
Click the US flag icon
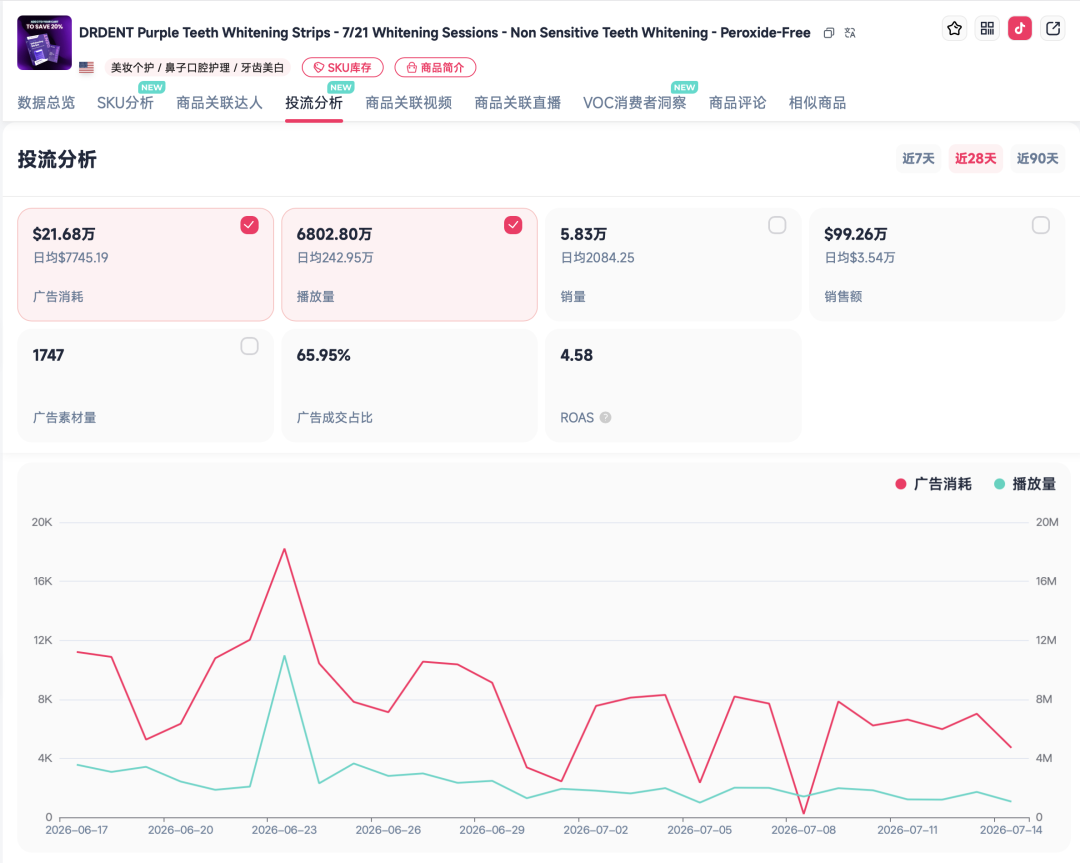point(86,67)
